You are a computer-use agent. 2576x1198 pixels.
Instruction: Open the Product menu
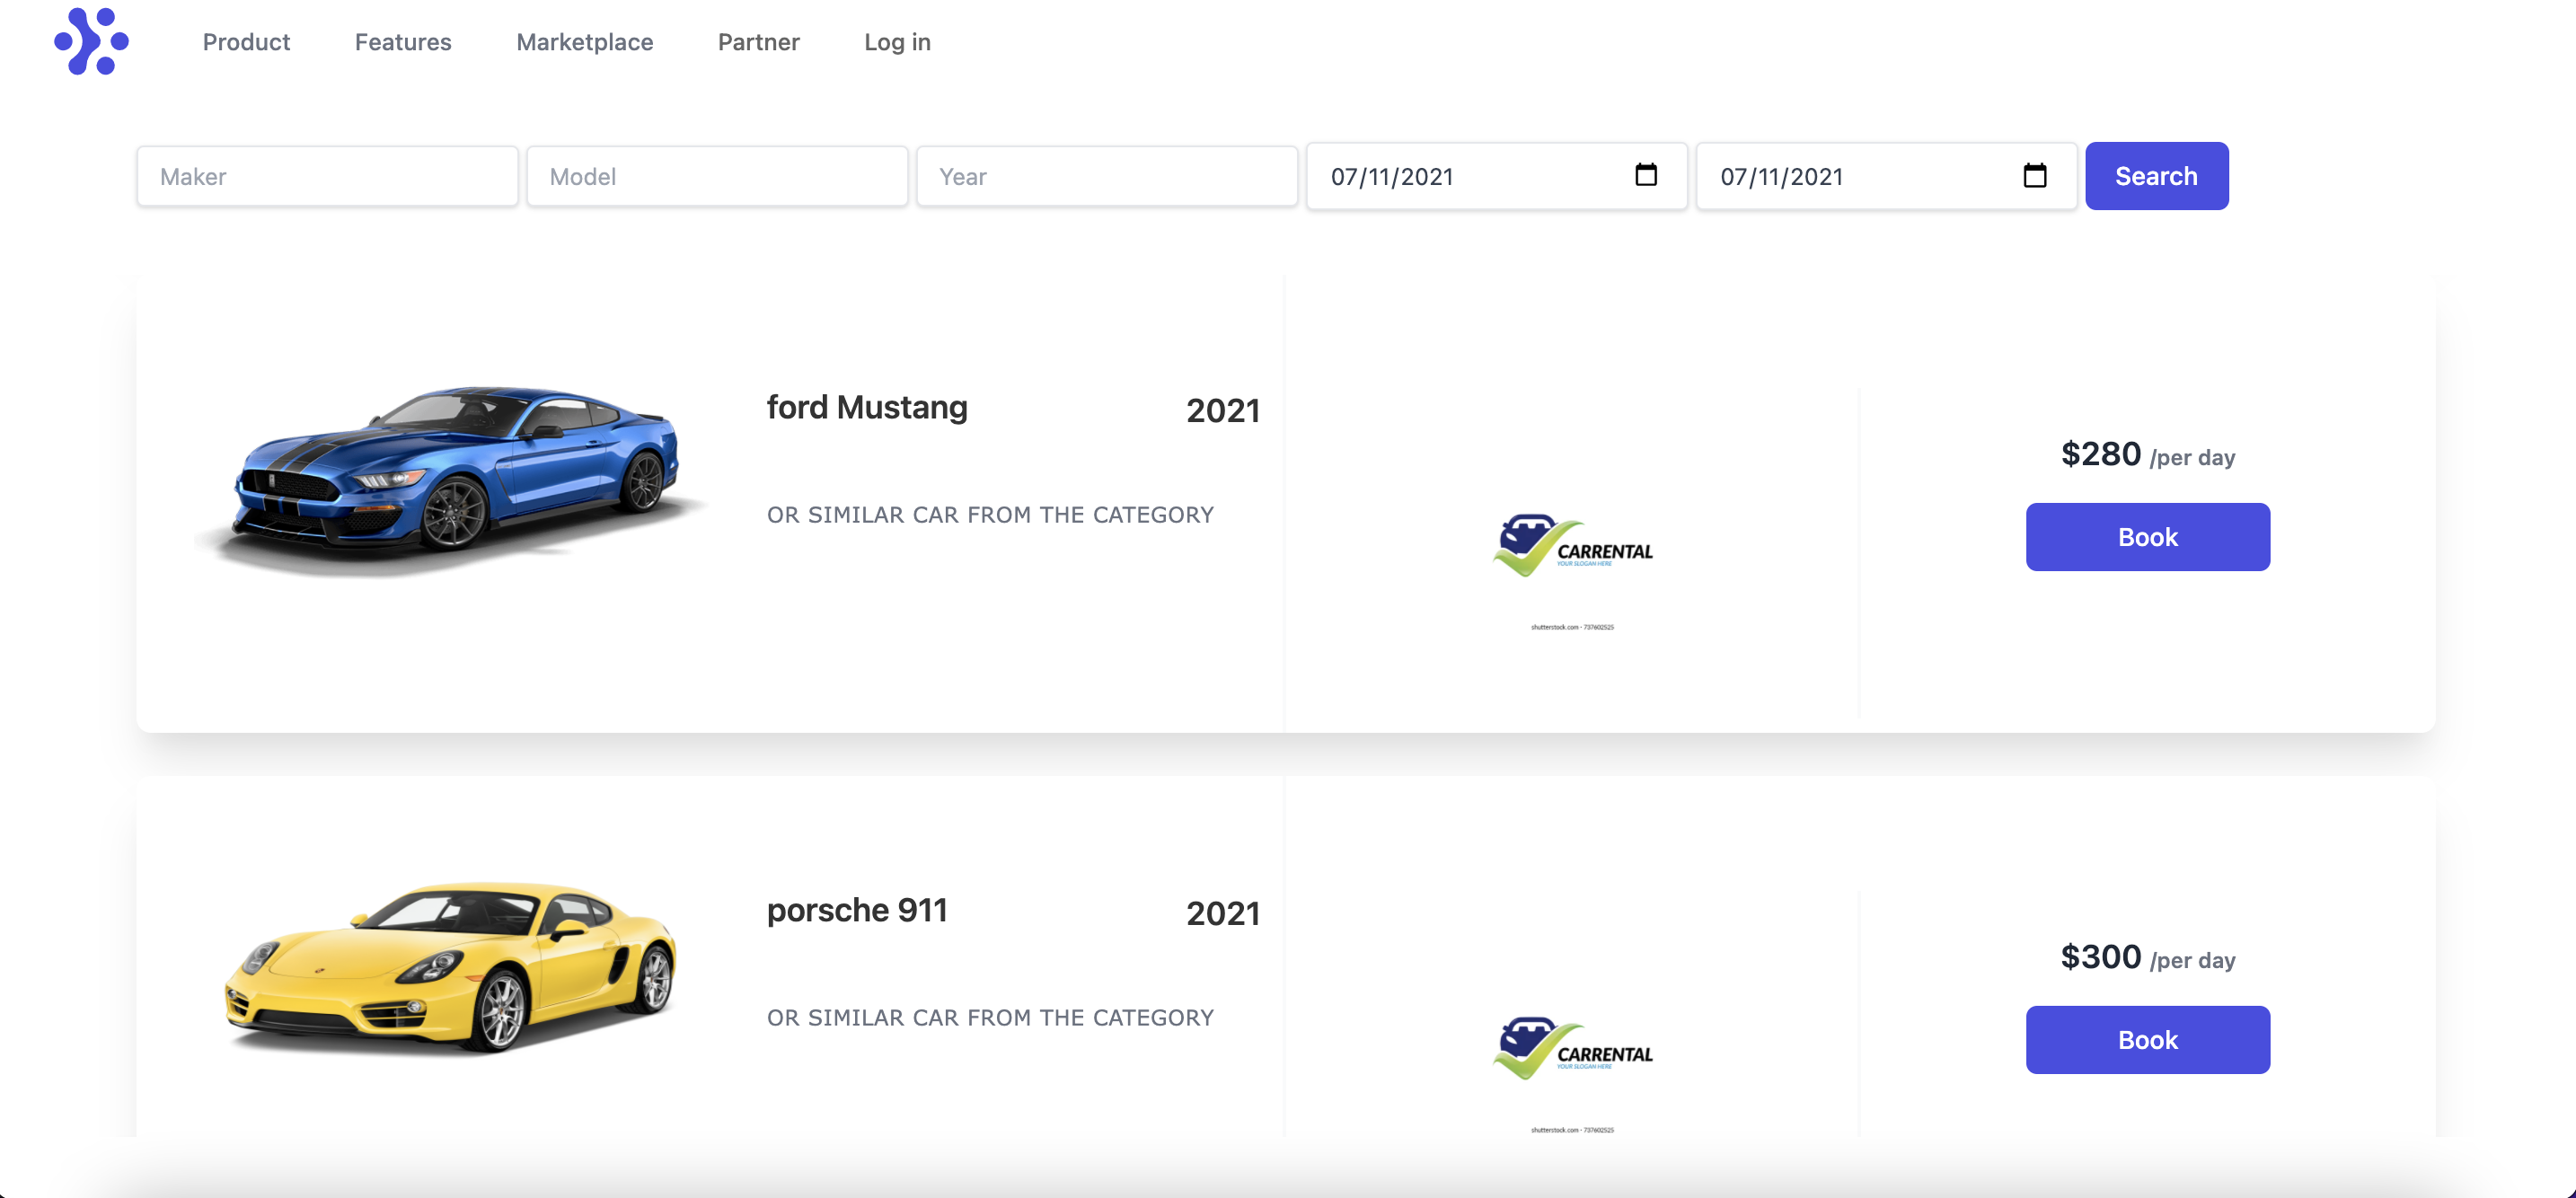[246, 42]
